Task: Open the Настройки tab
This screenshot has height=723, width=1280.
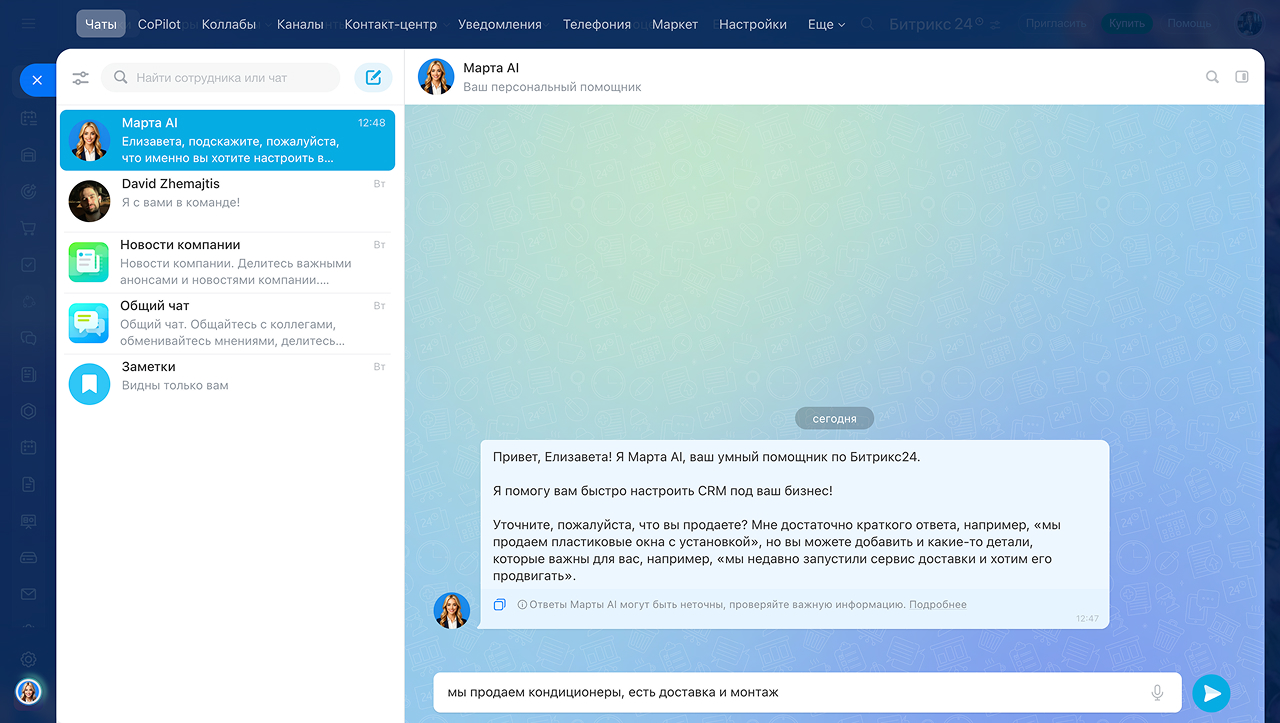Action: (x=752, y=24)
